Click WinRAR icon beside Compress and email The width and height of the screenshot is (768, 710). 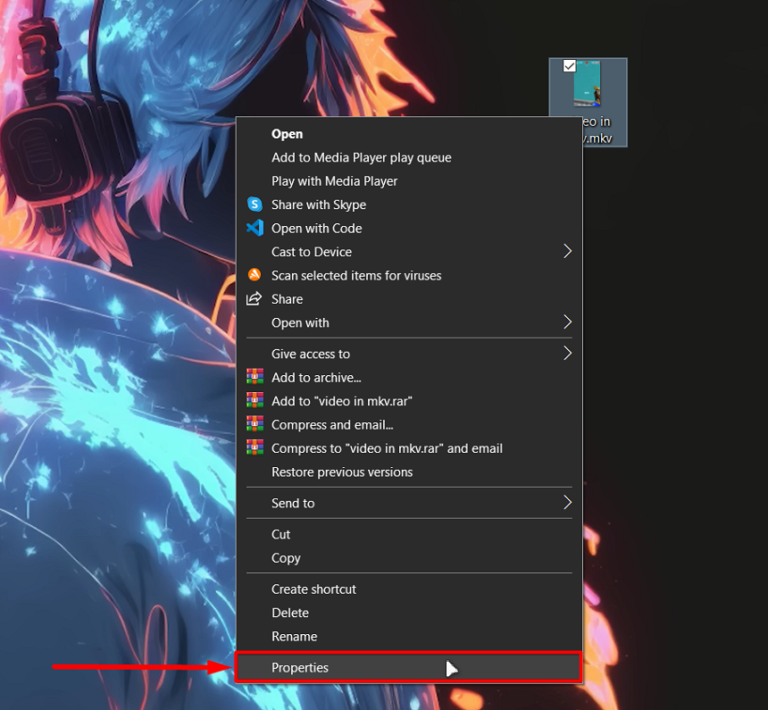255,424
